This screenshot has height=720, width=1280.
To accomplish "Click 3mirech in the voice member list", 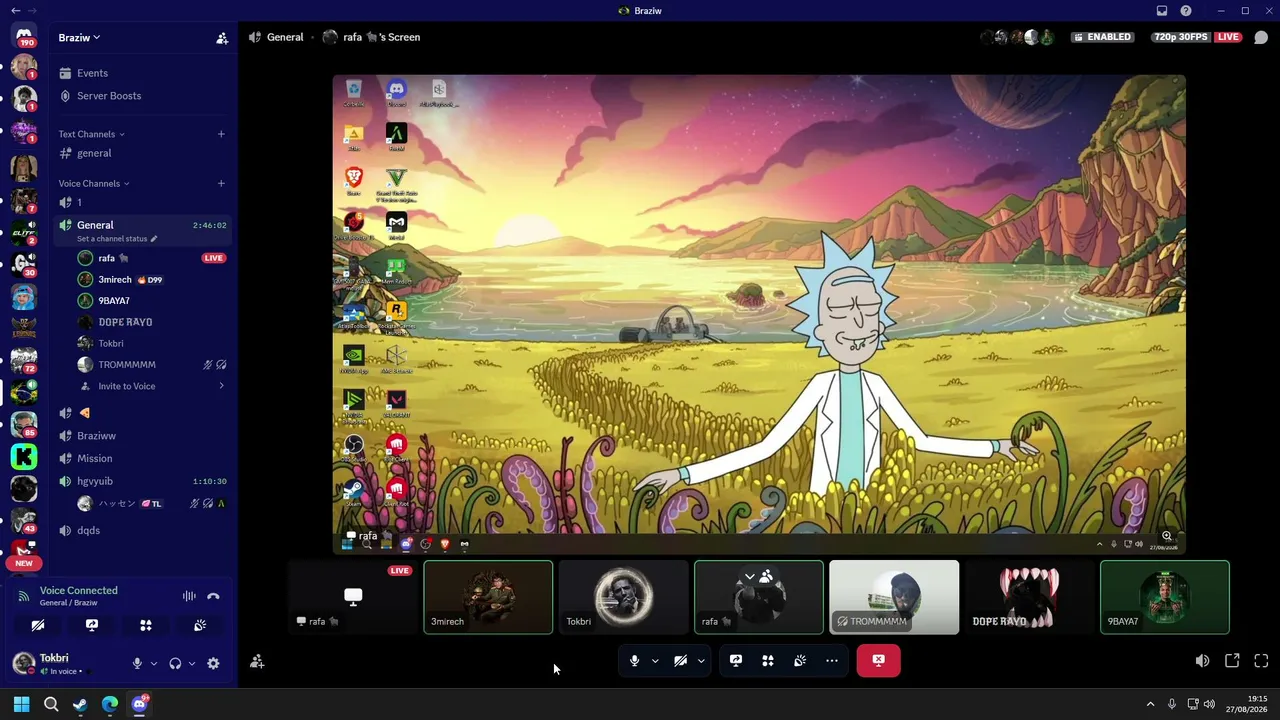I will [153, 280].
